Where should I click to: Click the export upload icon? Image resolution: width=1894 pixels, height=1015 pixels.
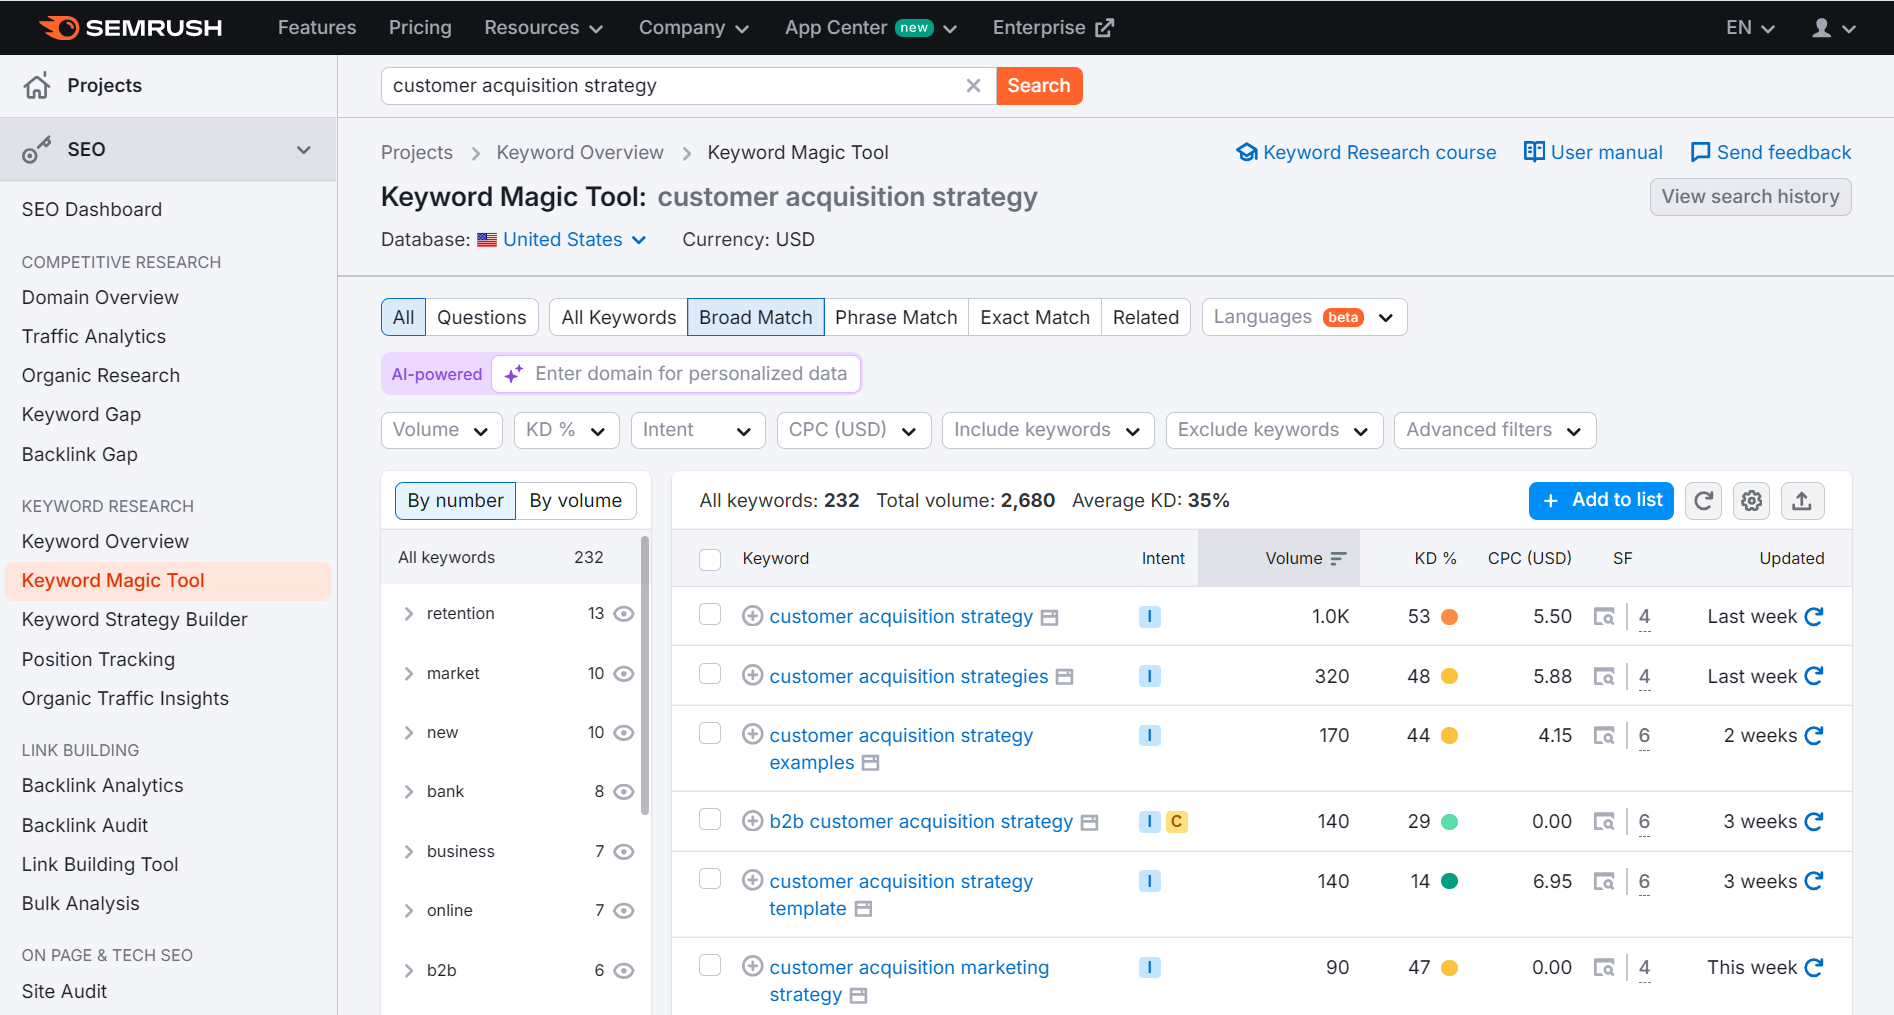click(1802, 500)
